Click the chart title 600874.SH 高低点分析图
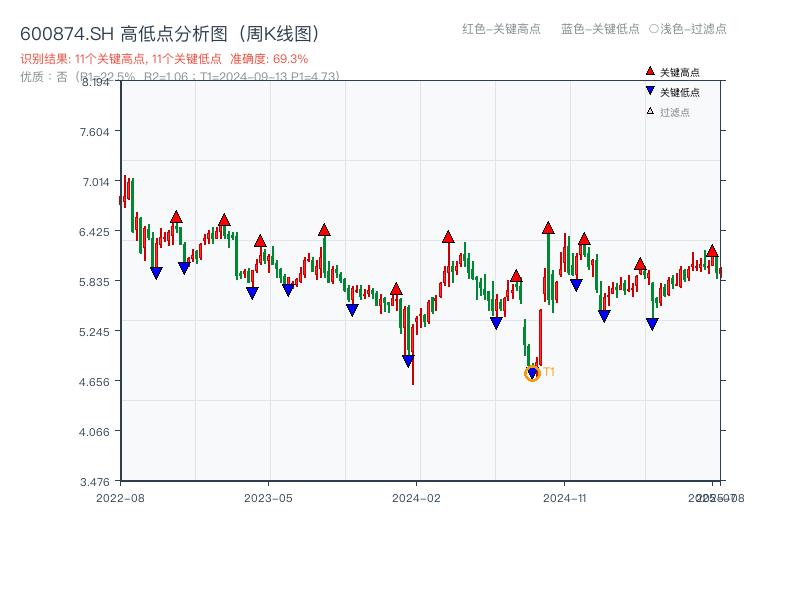This screenshot has height=600, width=800. pyautogui.click(x=170, y=34)
